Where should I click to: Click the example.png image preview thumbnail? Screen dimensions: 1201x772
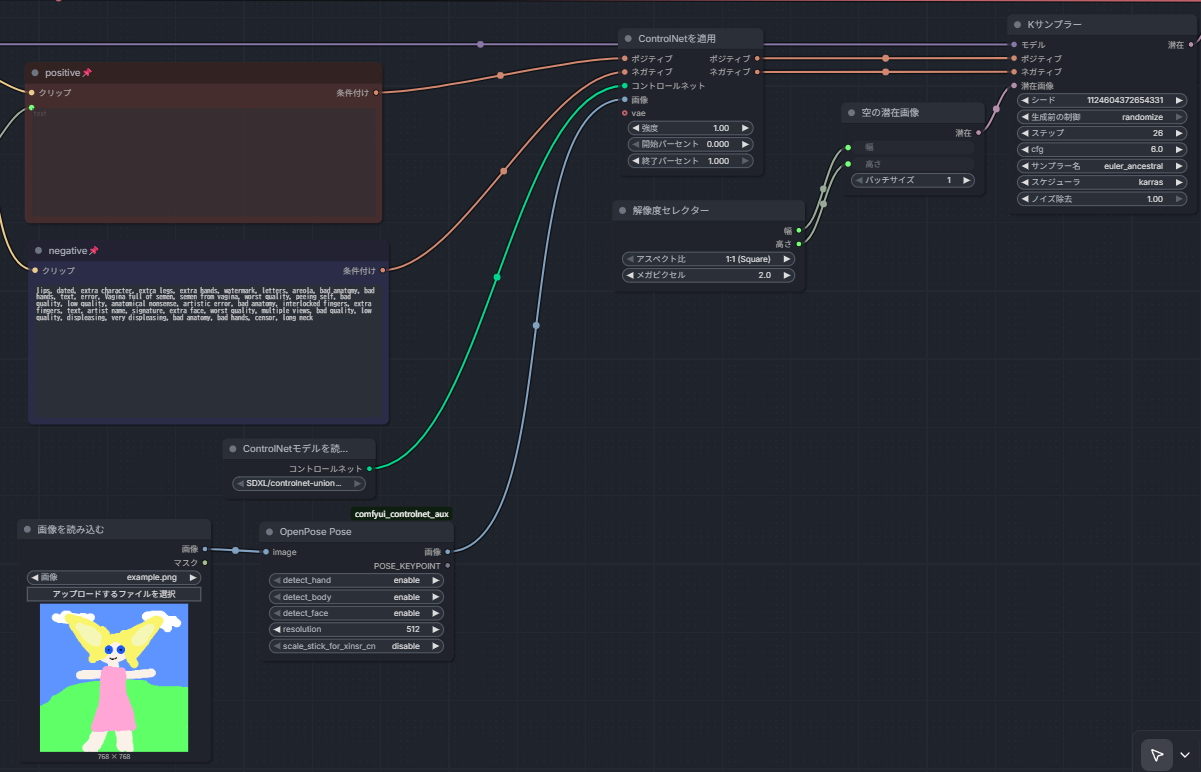[x=114, y=677]
